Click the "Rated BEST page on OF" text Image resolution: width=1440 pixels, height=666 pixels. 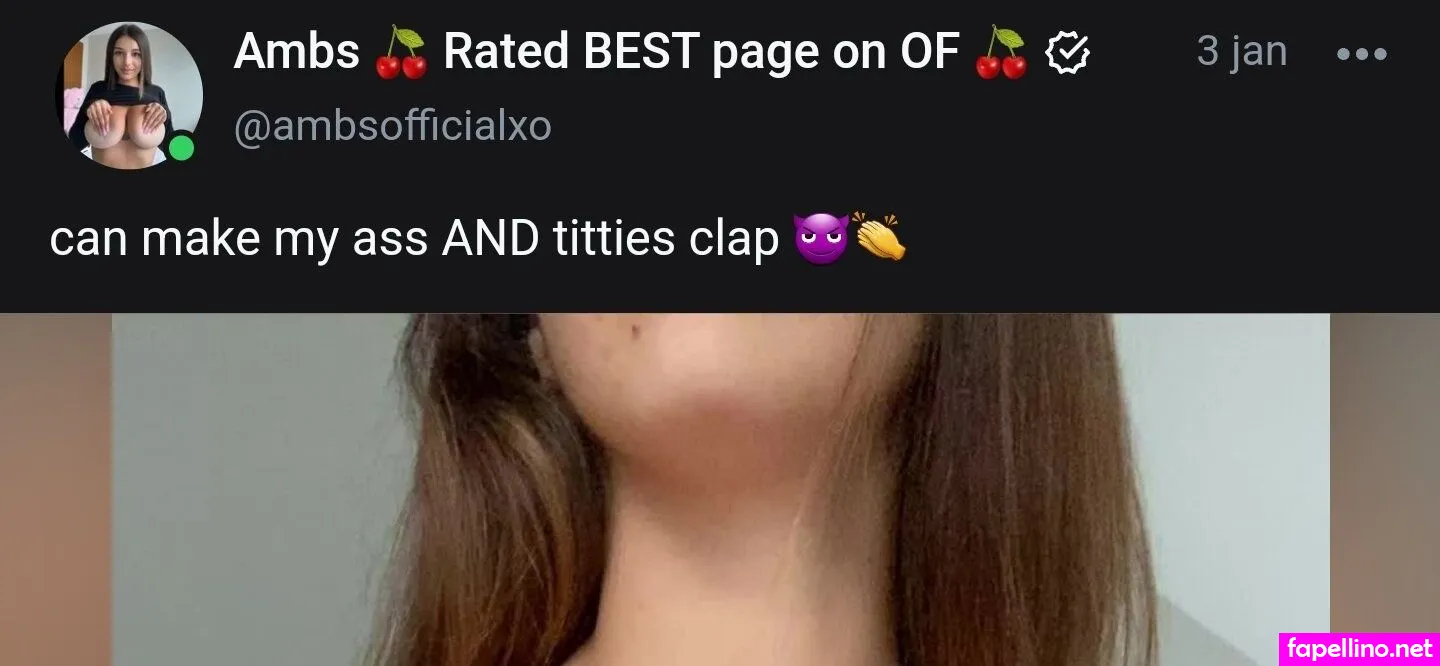pyautogui.click(x=701, y=52)
